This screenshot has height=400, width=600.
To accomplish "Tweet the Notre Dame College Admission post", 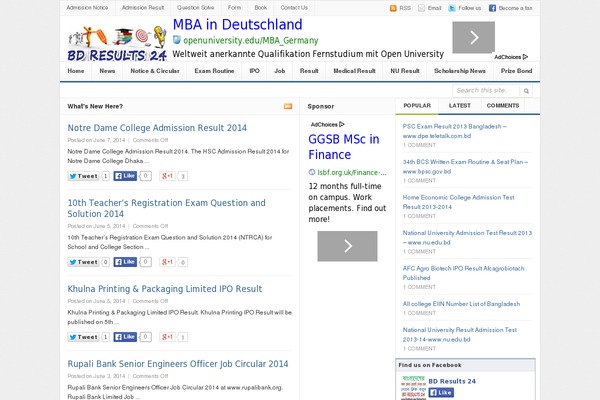I will [83, 176].
